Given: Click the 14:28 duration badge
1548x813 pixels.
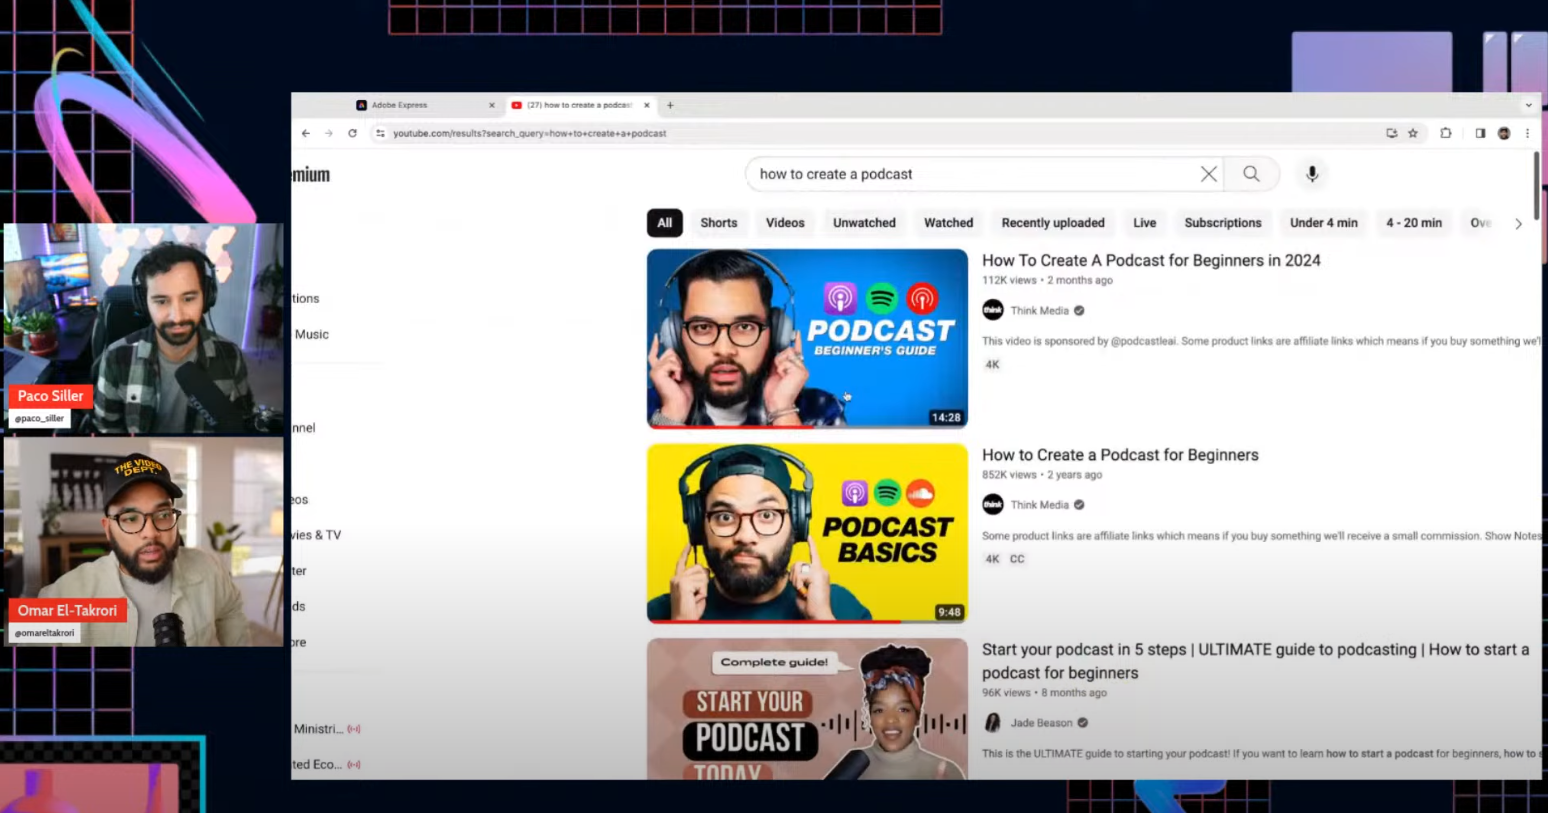Looking at the screenshot, I should tap(946, 417).
